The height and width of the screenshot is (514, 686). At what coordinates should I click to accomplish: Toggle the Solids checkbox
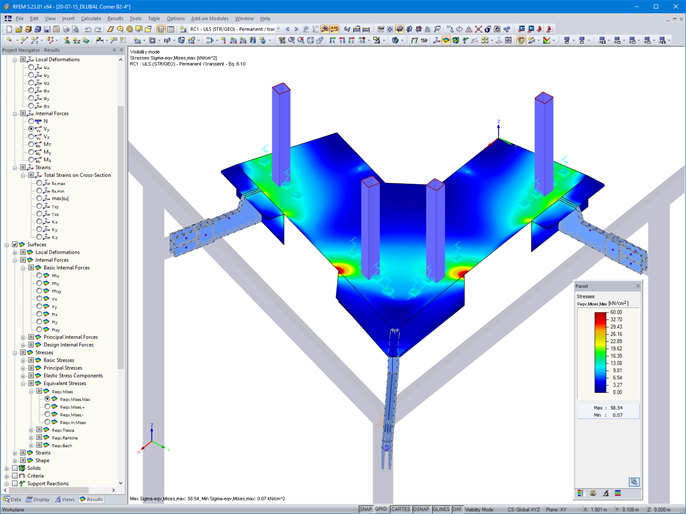(x=15, y=468)
